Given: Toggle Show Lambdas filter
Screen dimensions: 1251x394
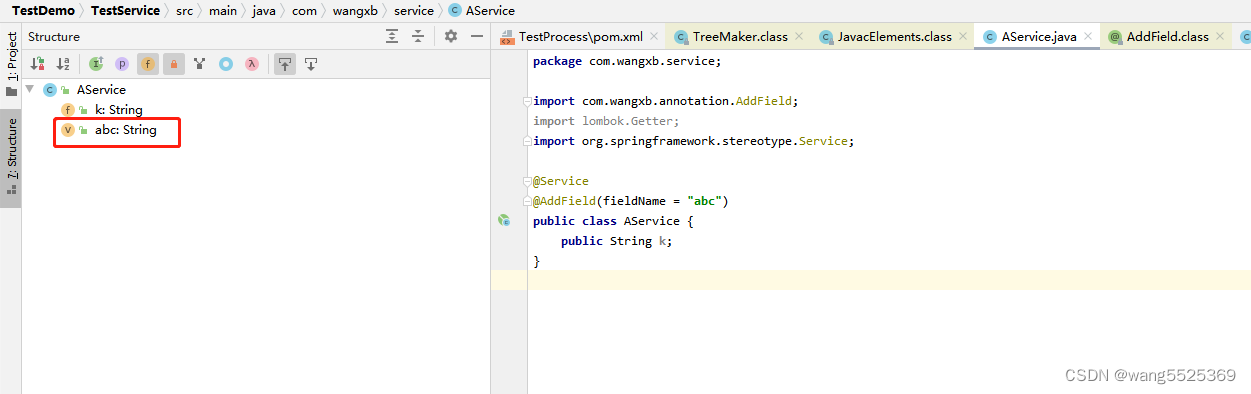Looking at the screenshot, I should click(252, 64).
